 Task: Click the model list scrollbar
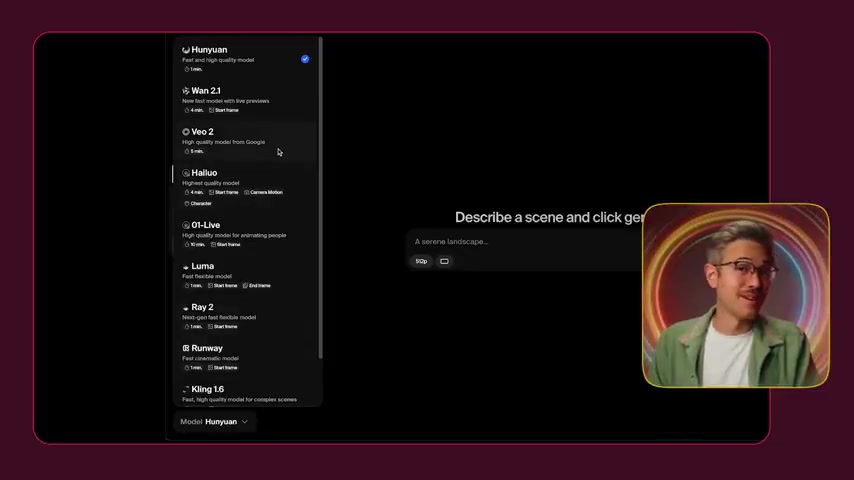(x=321, y=198)
